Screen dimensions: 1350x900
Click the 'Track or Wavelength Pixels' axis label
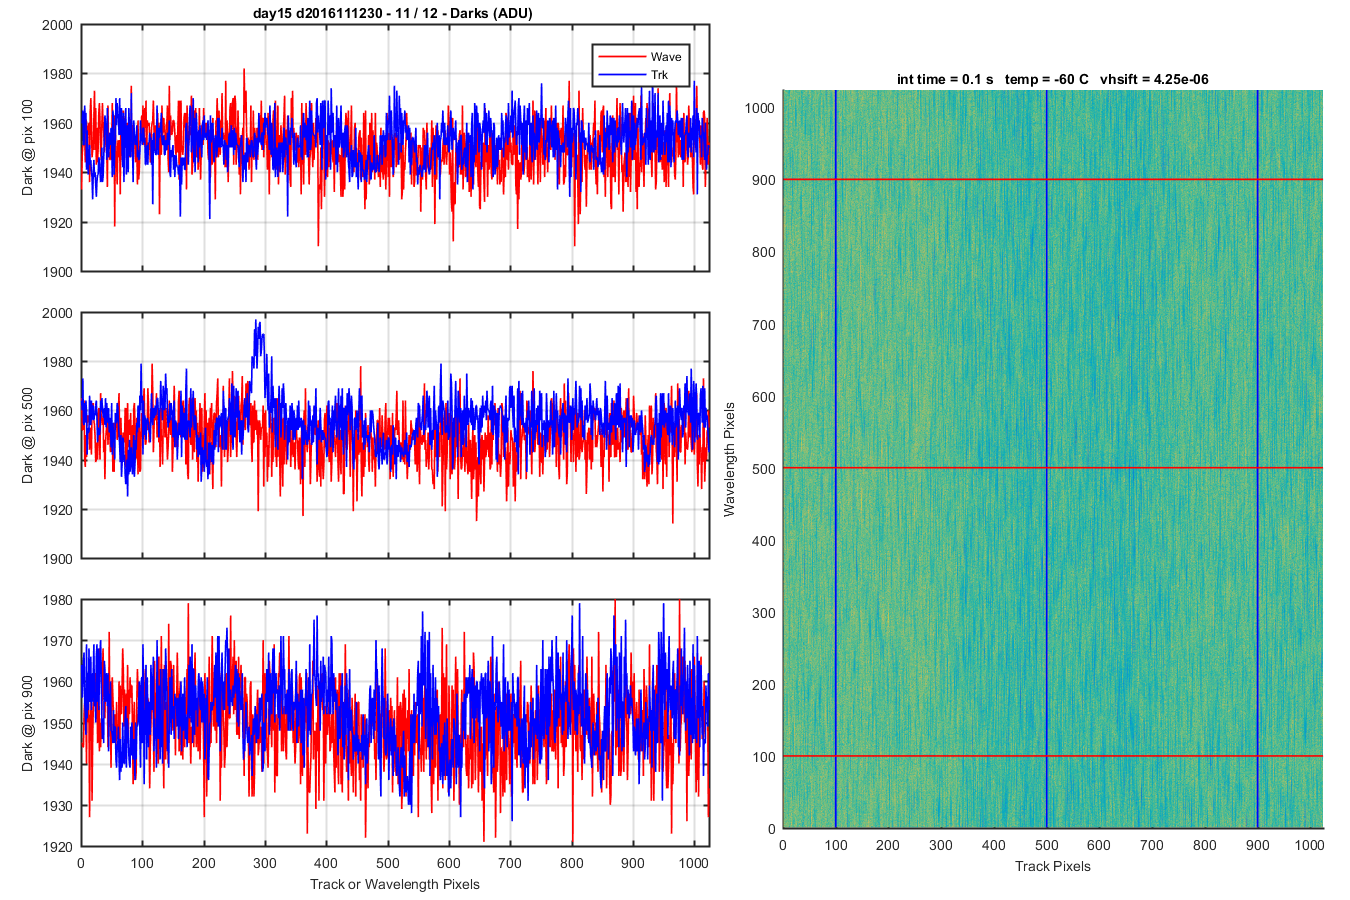coord(395,884)
